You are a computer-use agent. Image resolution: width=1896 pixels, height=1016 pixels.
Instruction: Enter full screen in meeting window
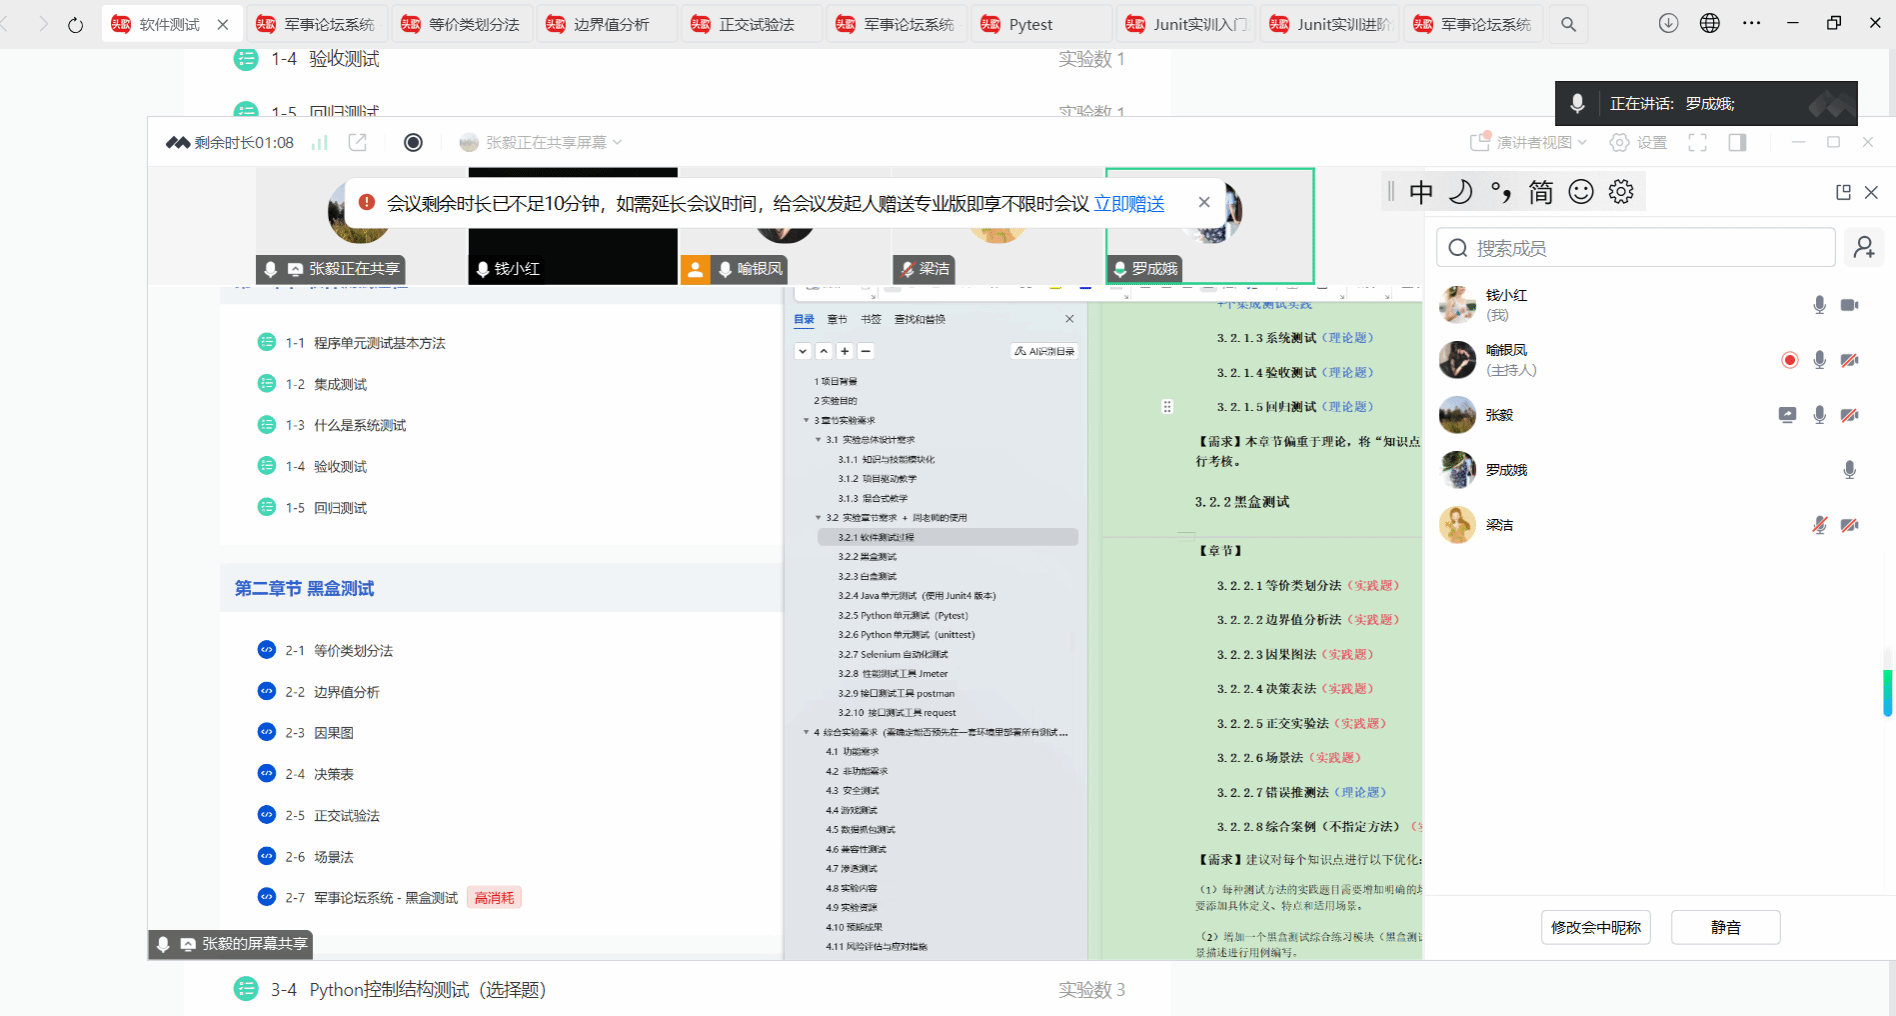[x=1697, y=143]
